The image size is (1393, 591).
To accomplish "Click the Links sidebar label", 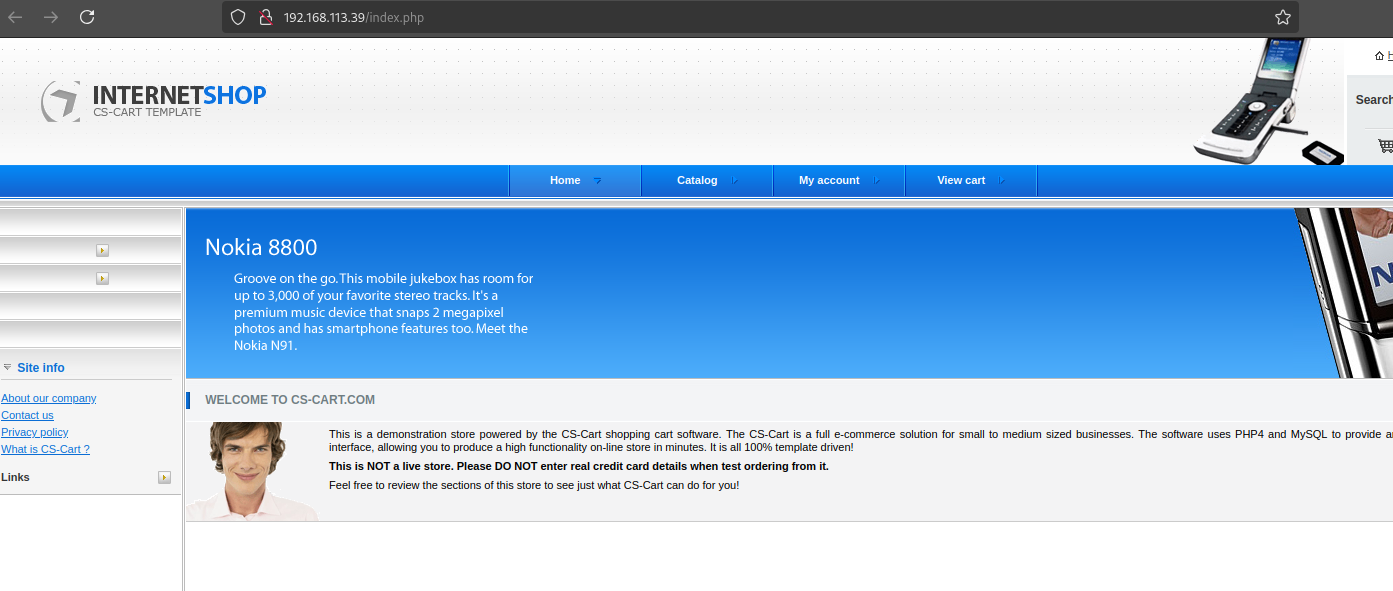I will [15, 477].
